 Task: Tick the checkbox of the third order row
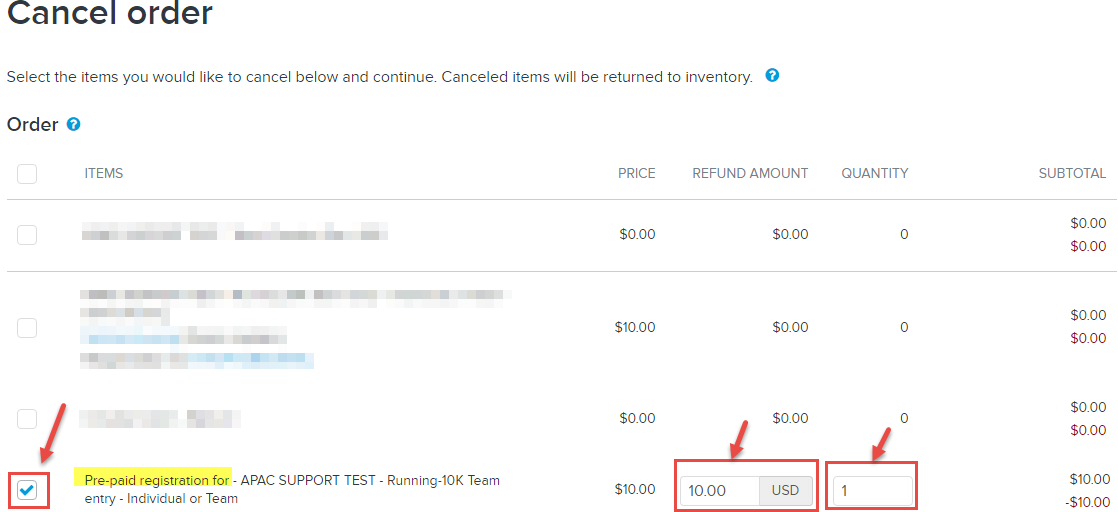(x=27, y=419)
